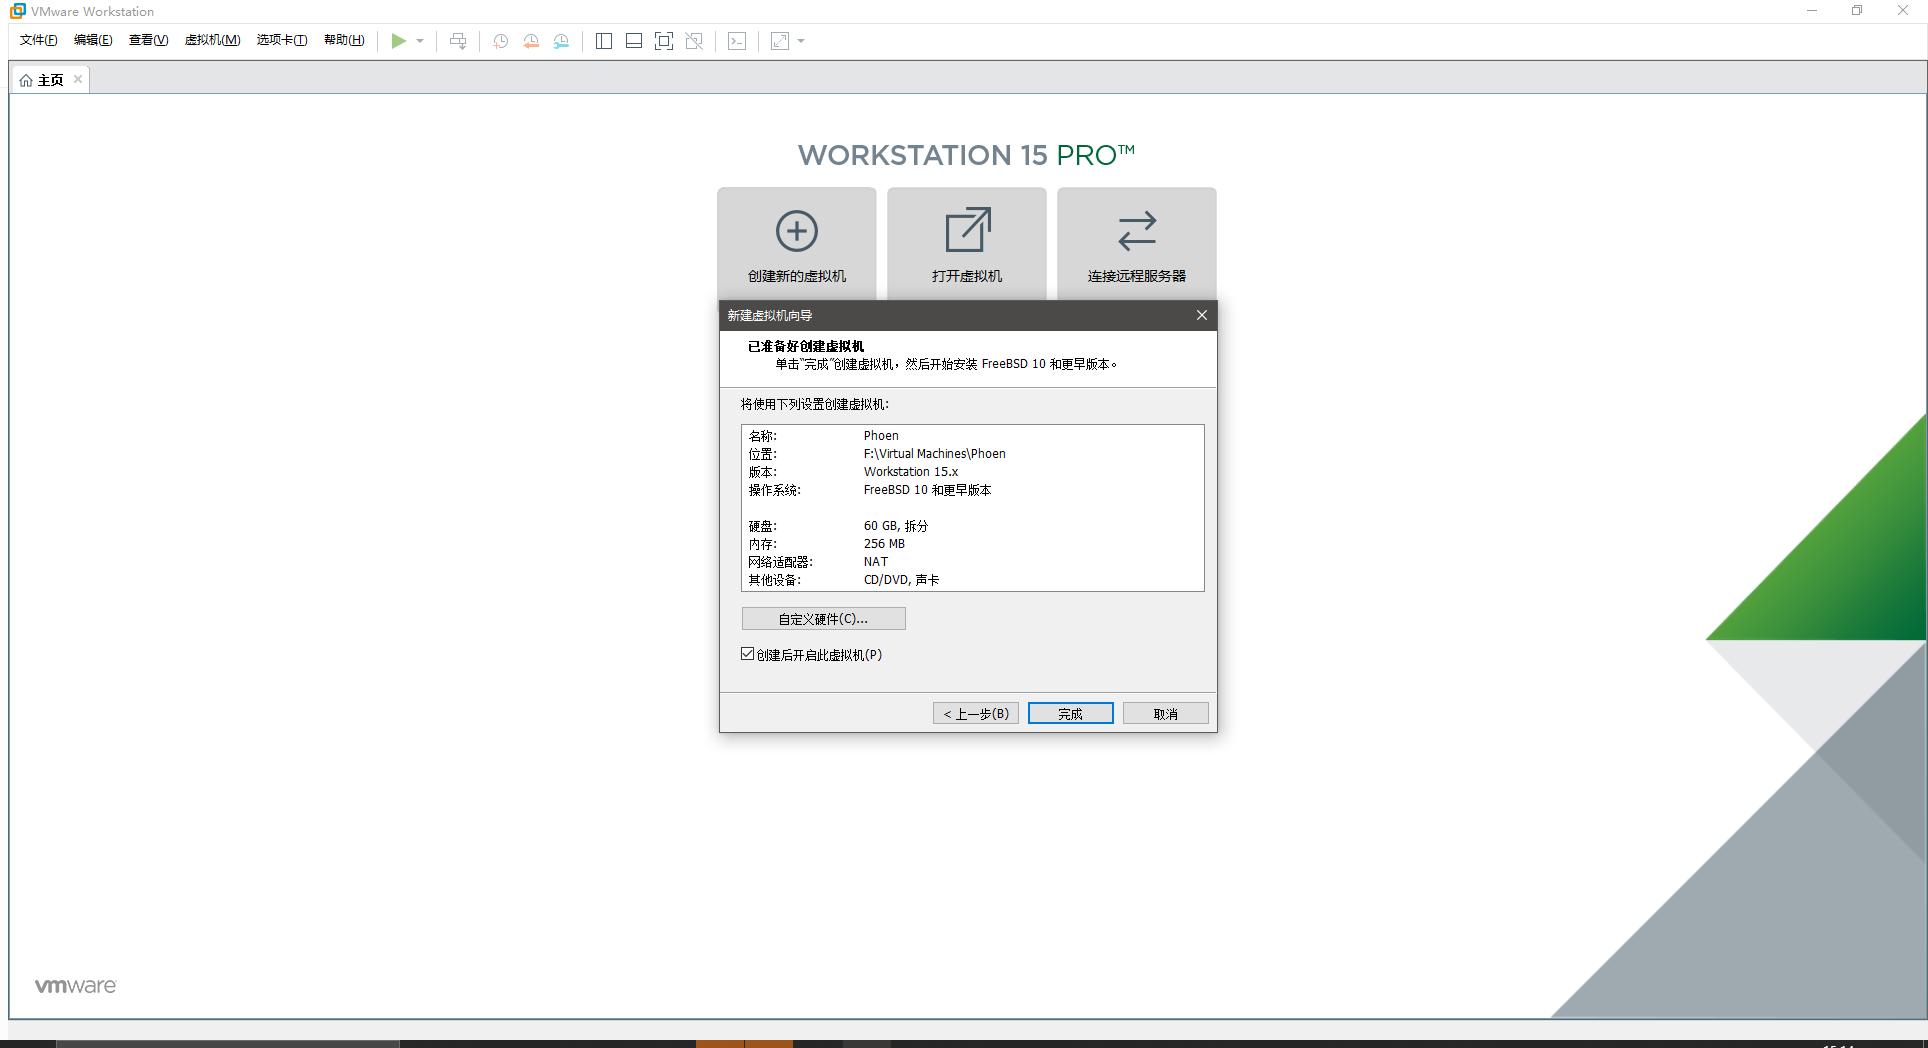This screenshot has height=1048, width=1928.
Task: Open the snapshot manager
Action: coord(561,41)
